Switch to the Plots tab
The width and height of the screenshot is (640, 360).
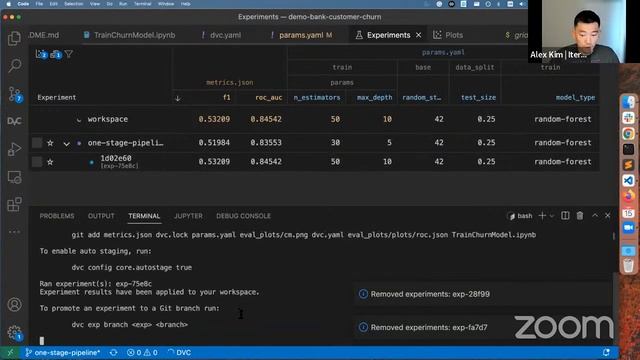tap(448, 35)
